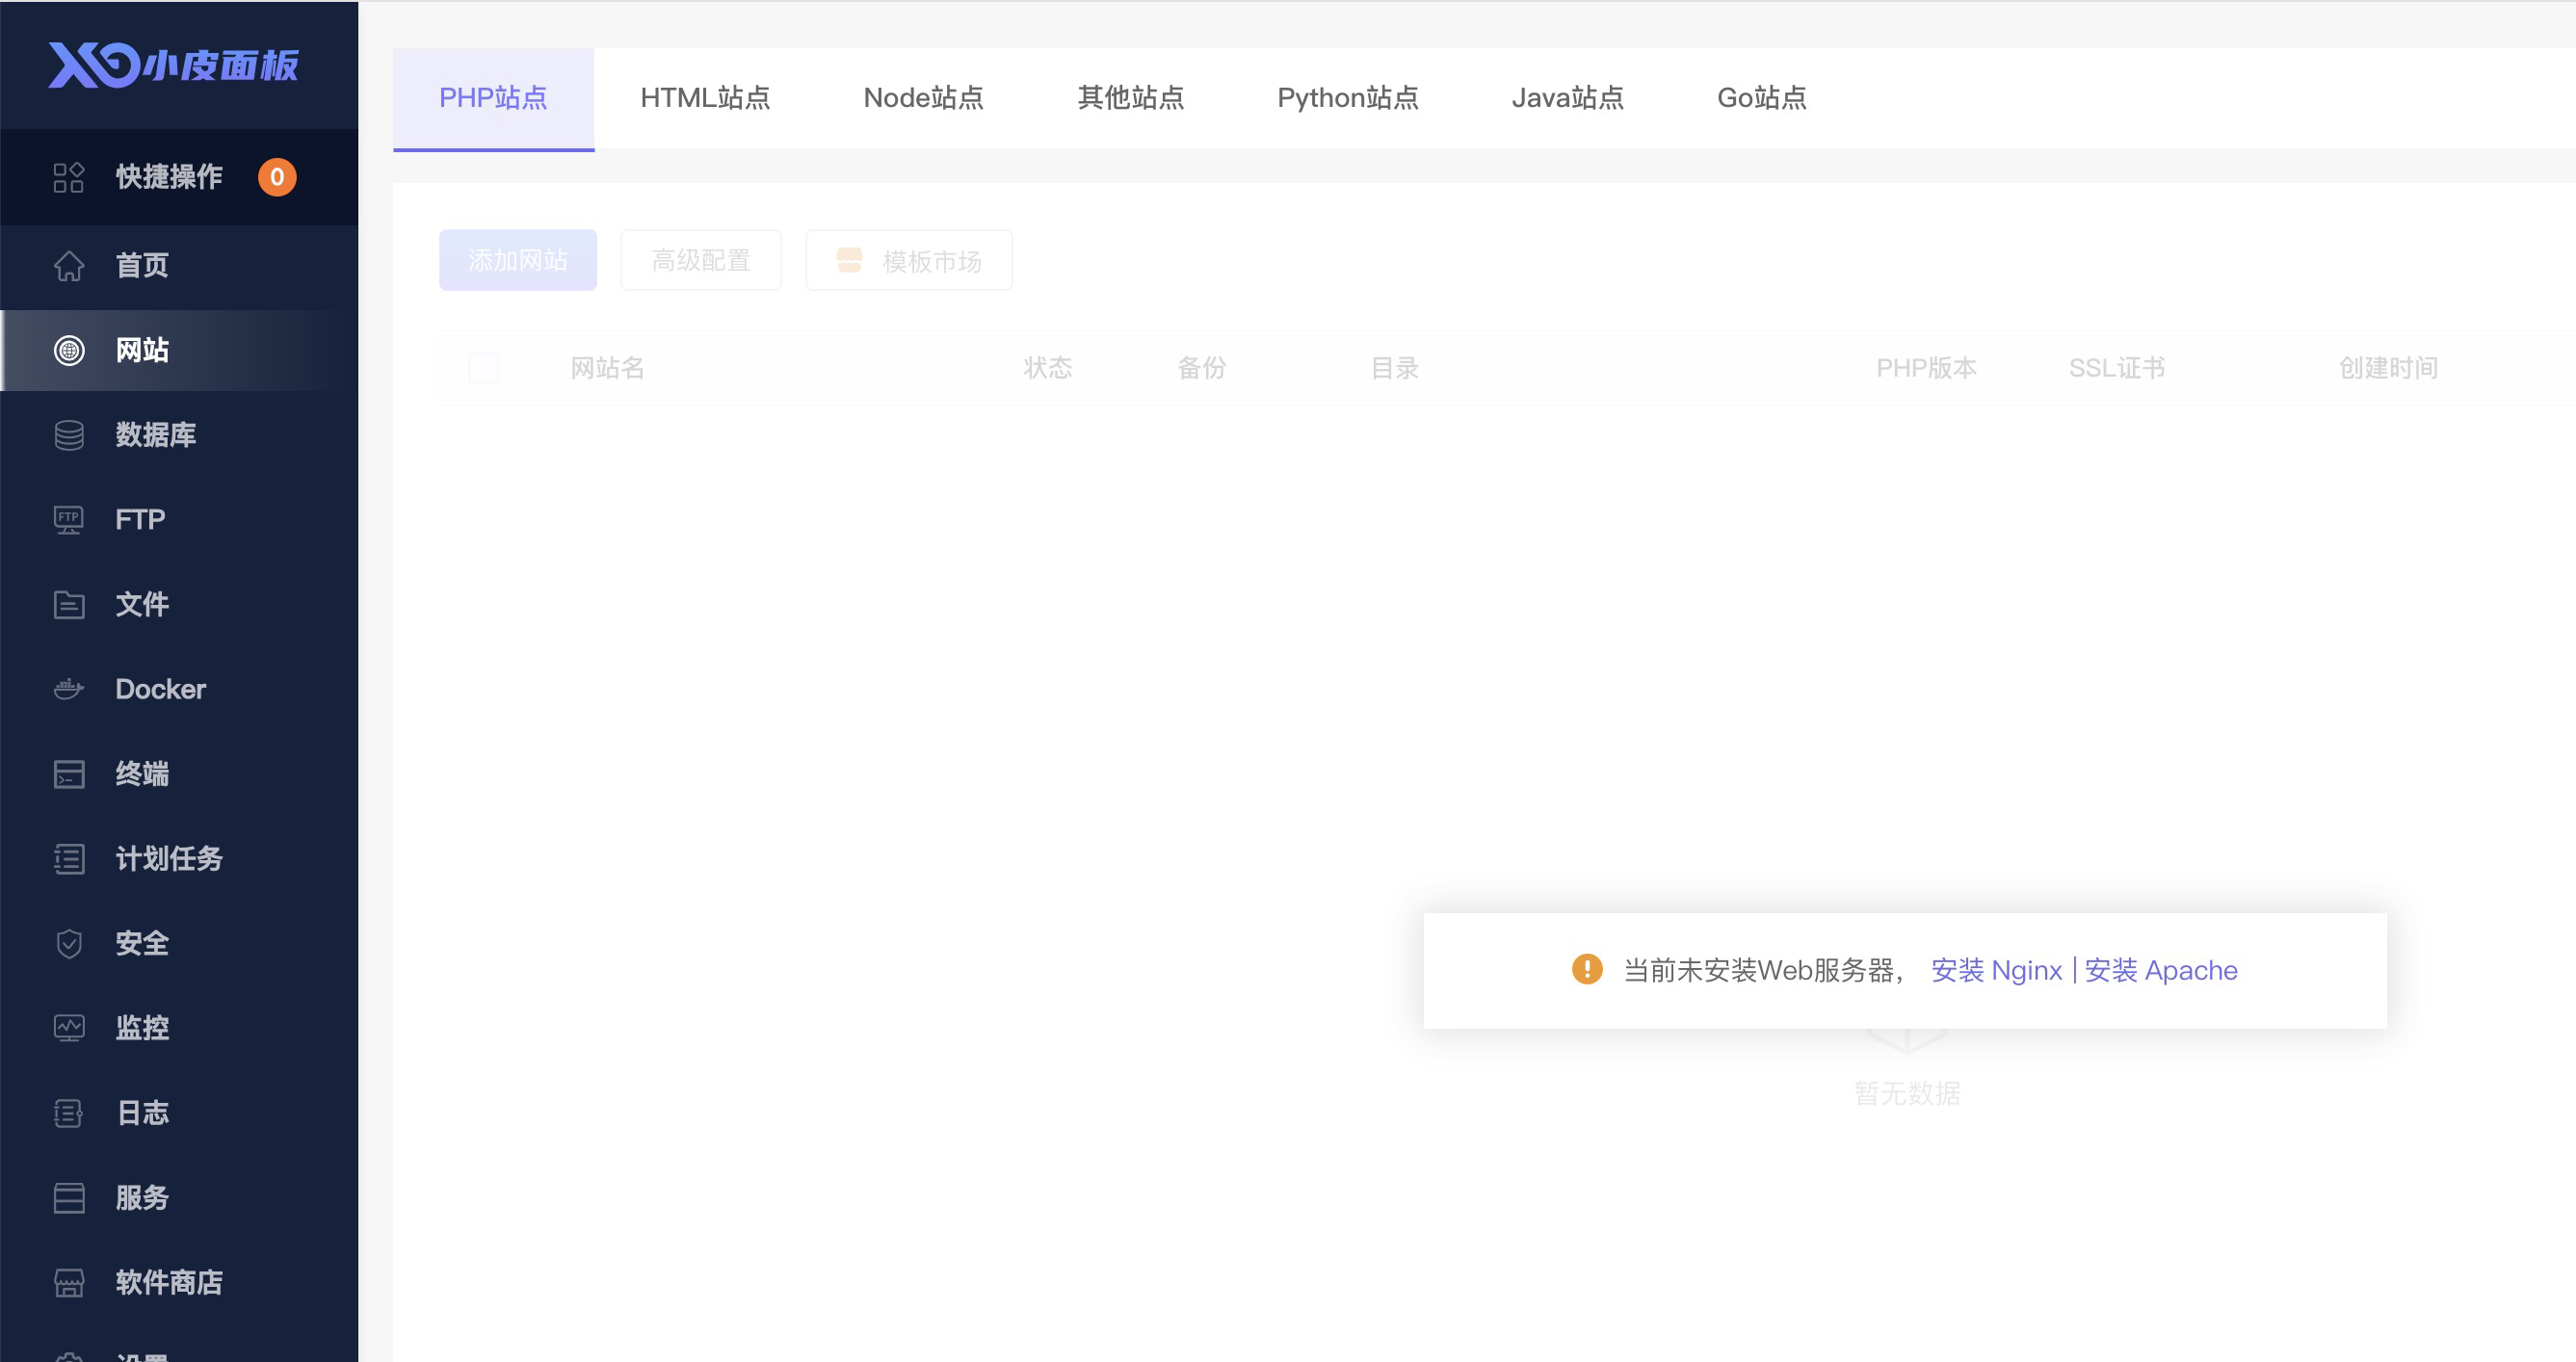Open the Python站点 tab

click(x=1347, y=98)
